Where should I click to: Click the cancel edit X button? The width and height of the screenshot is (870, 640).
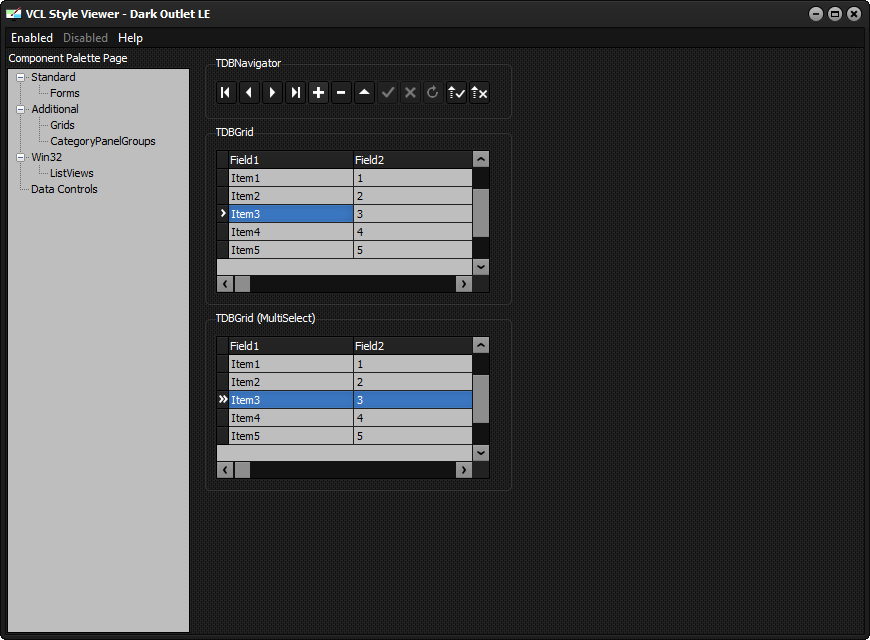[x=411, y=93]
